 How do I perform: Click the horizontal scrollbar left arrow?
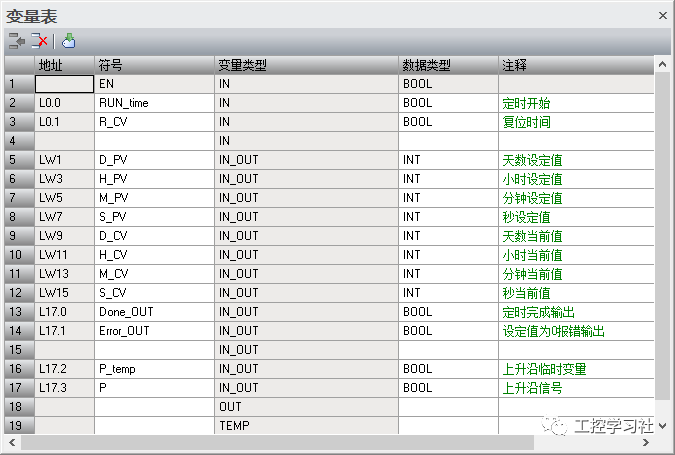[12, 443]
